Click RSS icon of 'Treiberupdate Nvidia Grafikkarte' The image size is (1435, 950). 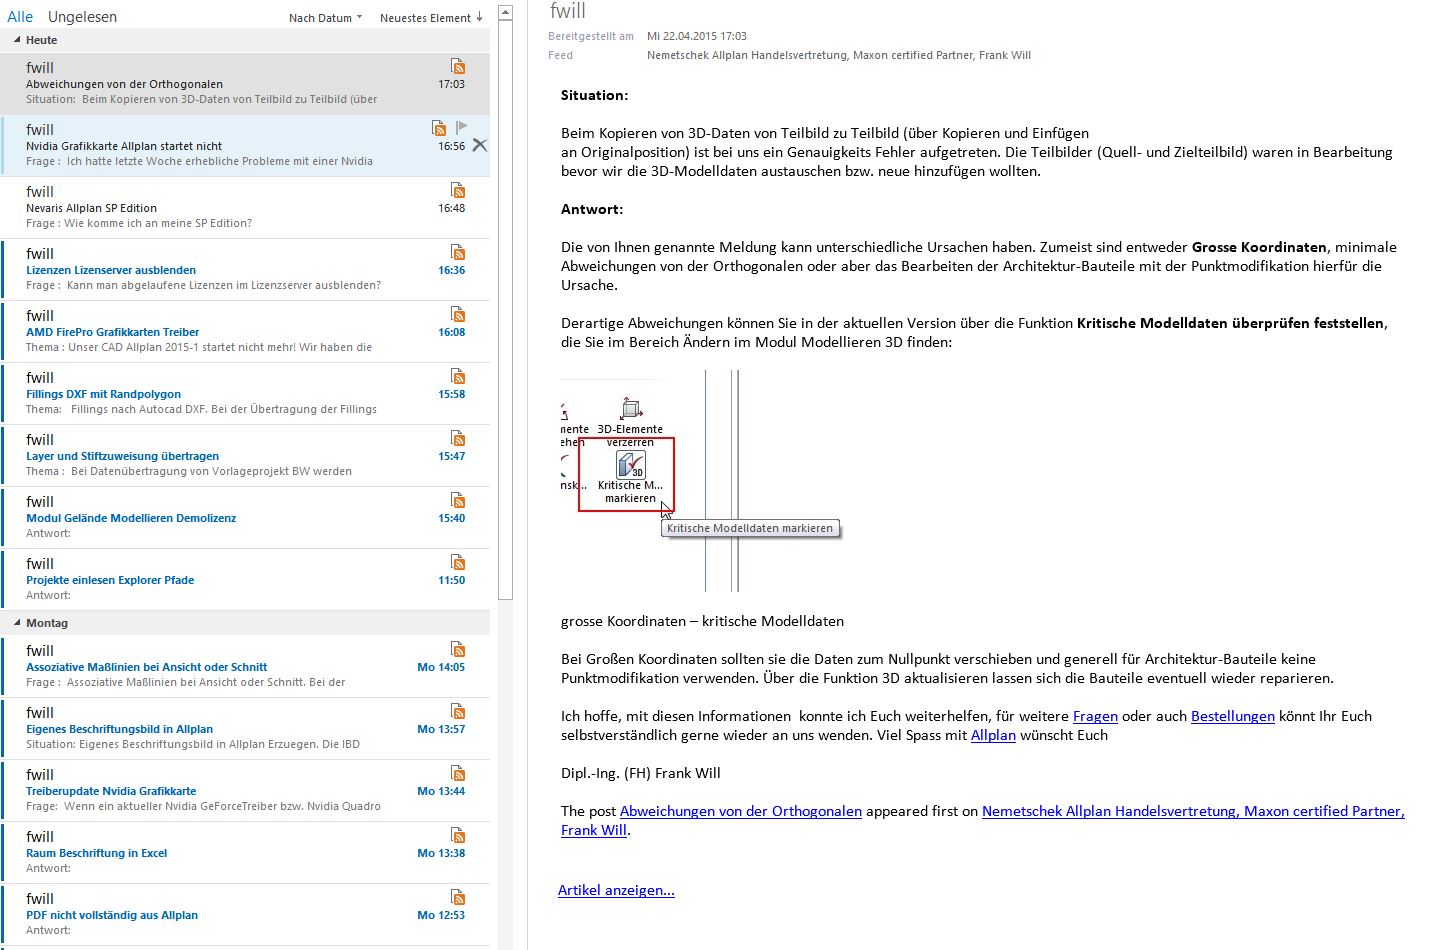pos(458,773)
